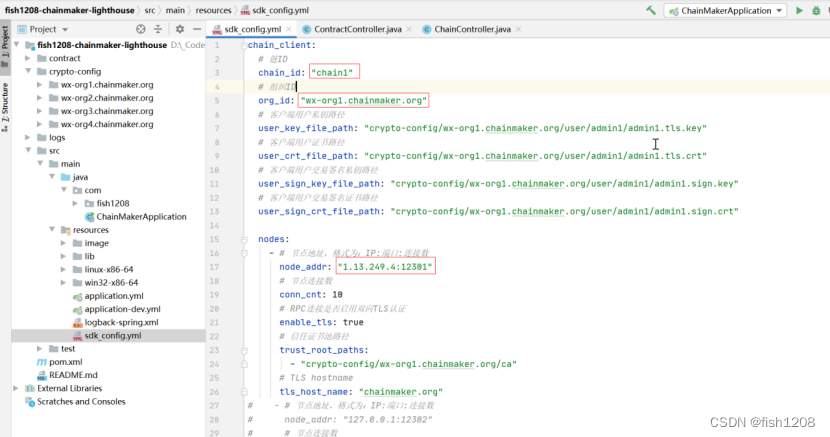
Task: Click the "1.13.249.4:12301" node address
Action: 385,267
